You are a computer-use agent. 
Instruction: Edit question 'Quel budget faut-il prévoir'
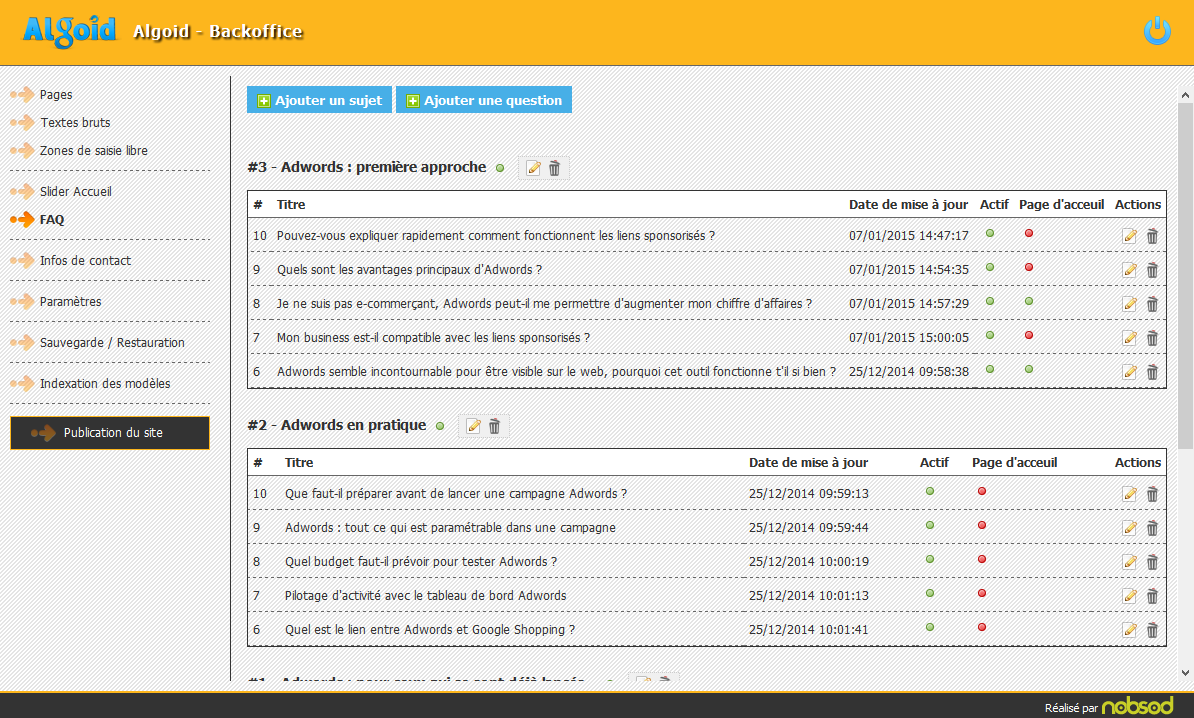1129,562
